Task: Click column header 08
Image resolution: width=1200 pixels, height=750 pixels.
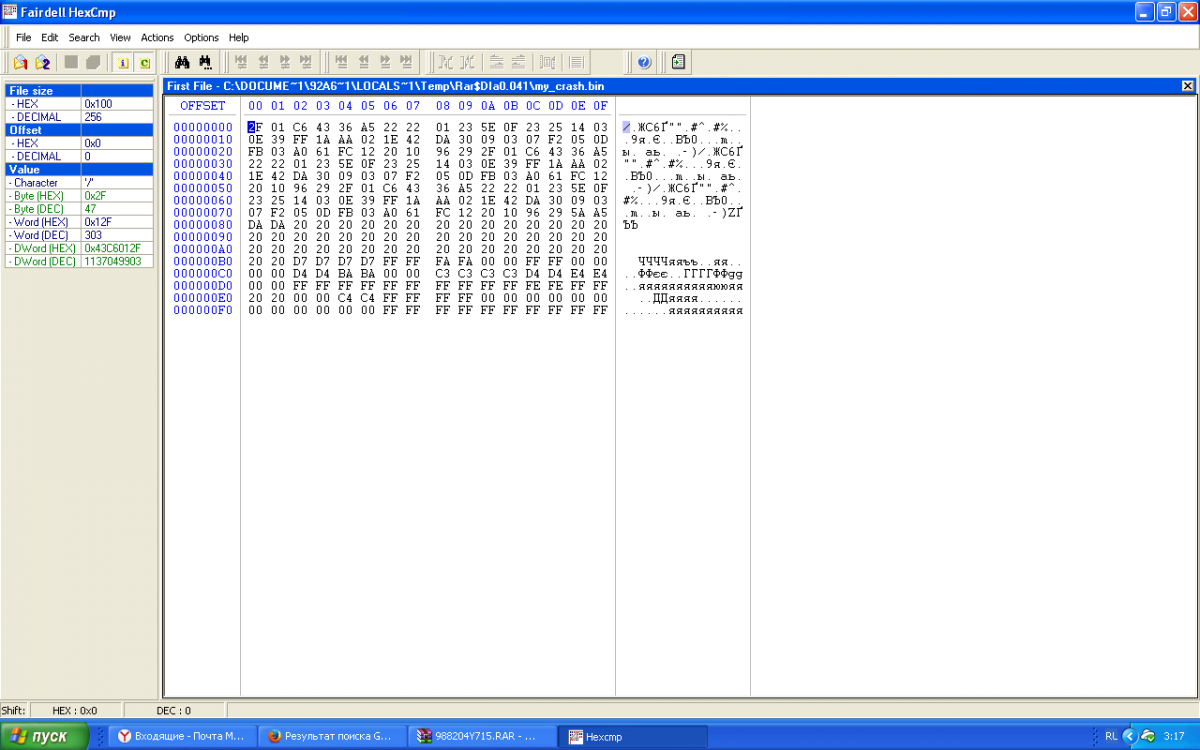Action: coord(442,105)
